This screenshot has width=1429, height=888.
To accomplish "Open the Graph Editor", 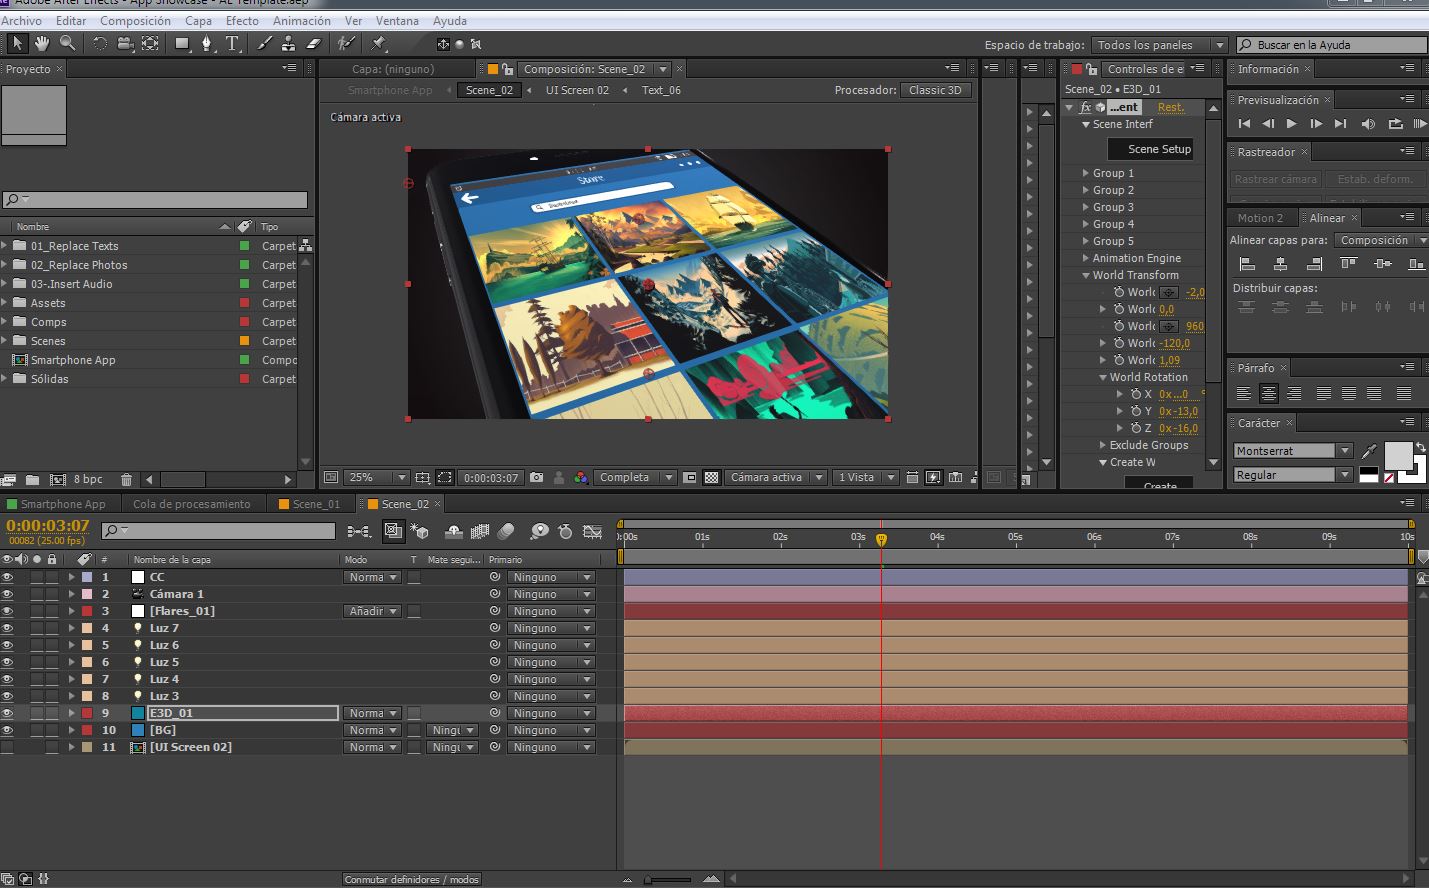I will pyautogui.click(x=593, y=531).
